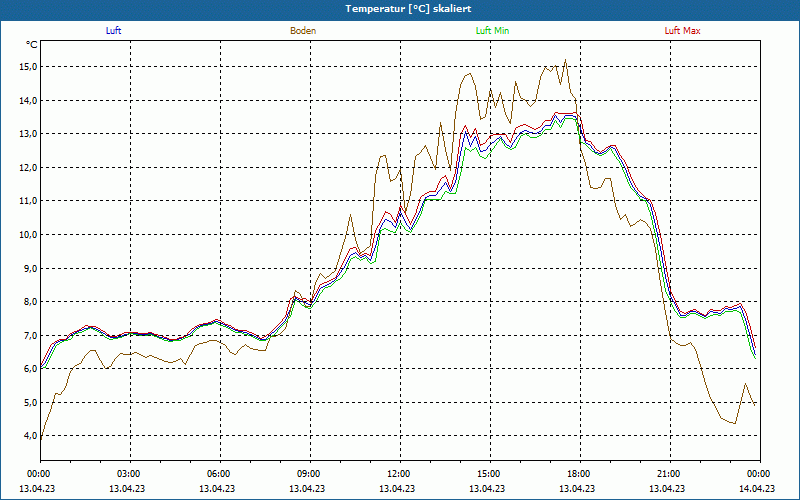Click the 14,0 y-axis value
Screen dimensions: 800x500
click(29, 101)
